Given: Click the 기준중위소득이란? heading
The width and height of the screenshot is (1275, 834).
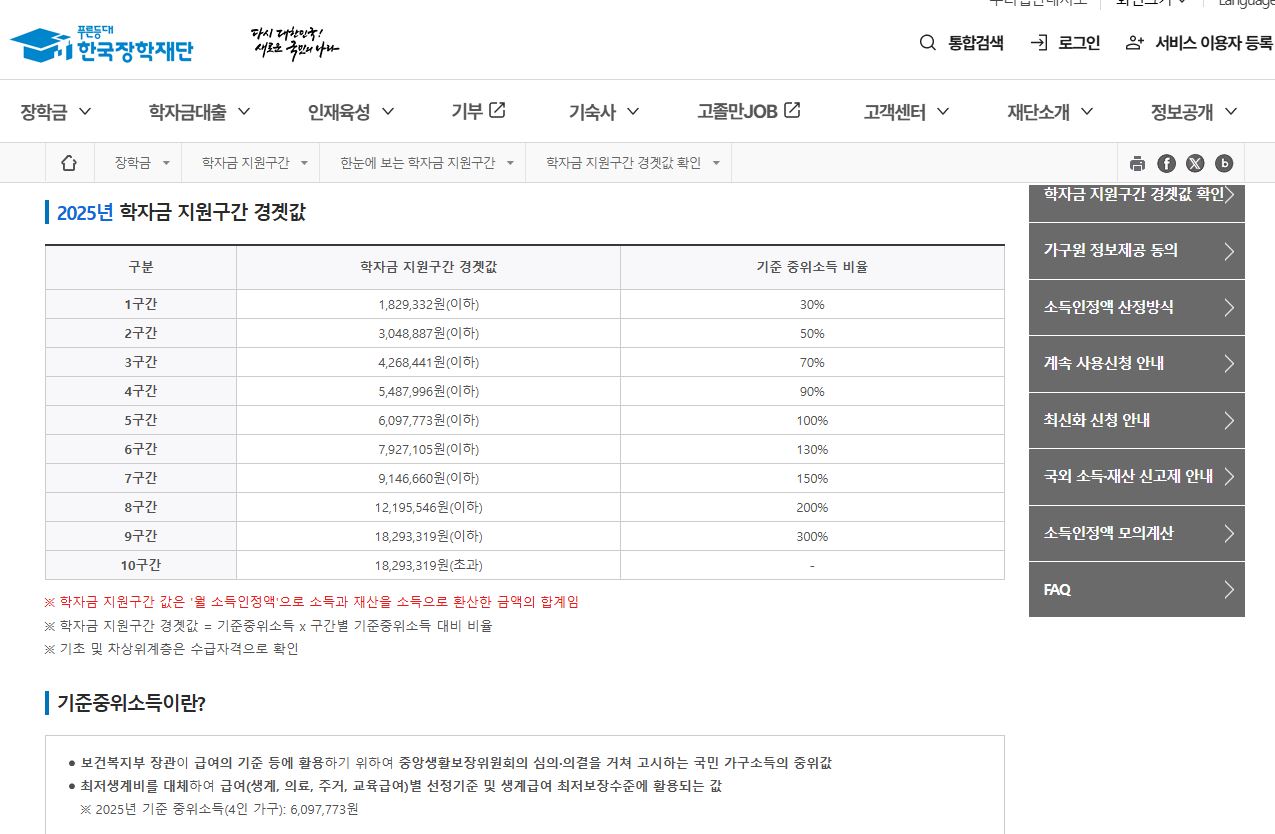Looking at the screenshot, I should coord(131,703).
